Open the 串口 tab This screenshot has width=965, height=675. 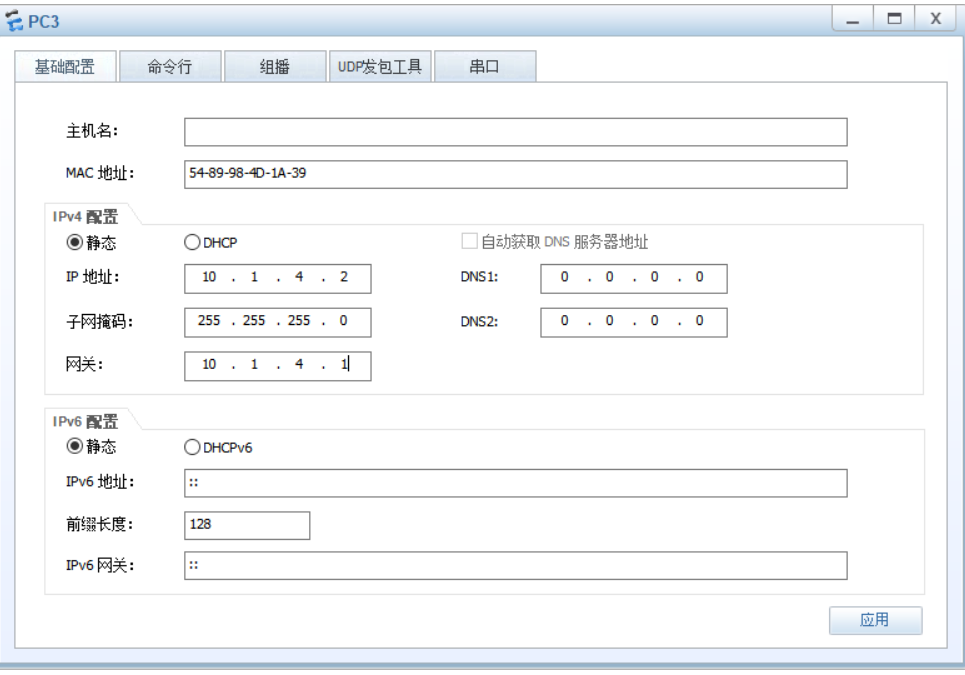pos(485,66)
